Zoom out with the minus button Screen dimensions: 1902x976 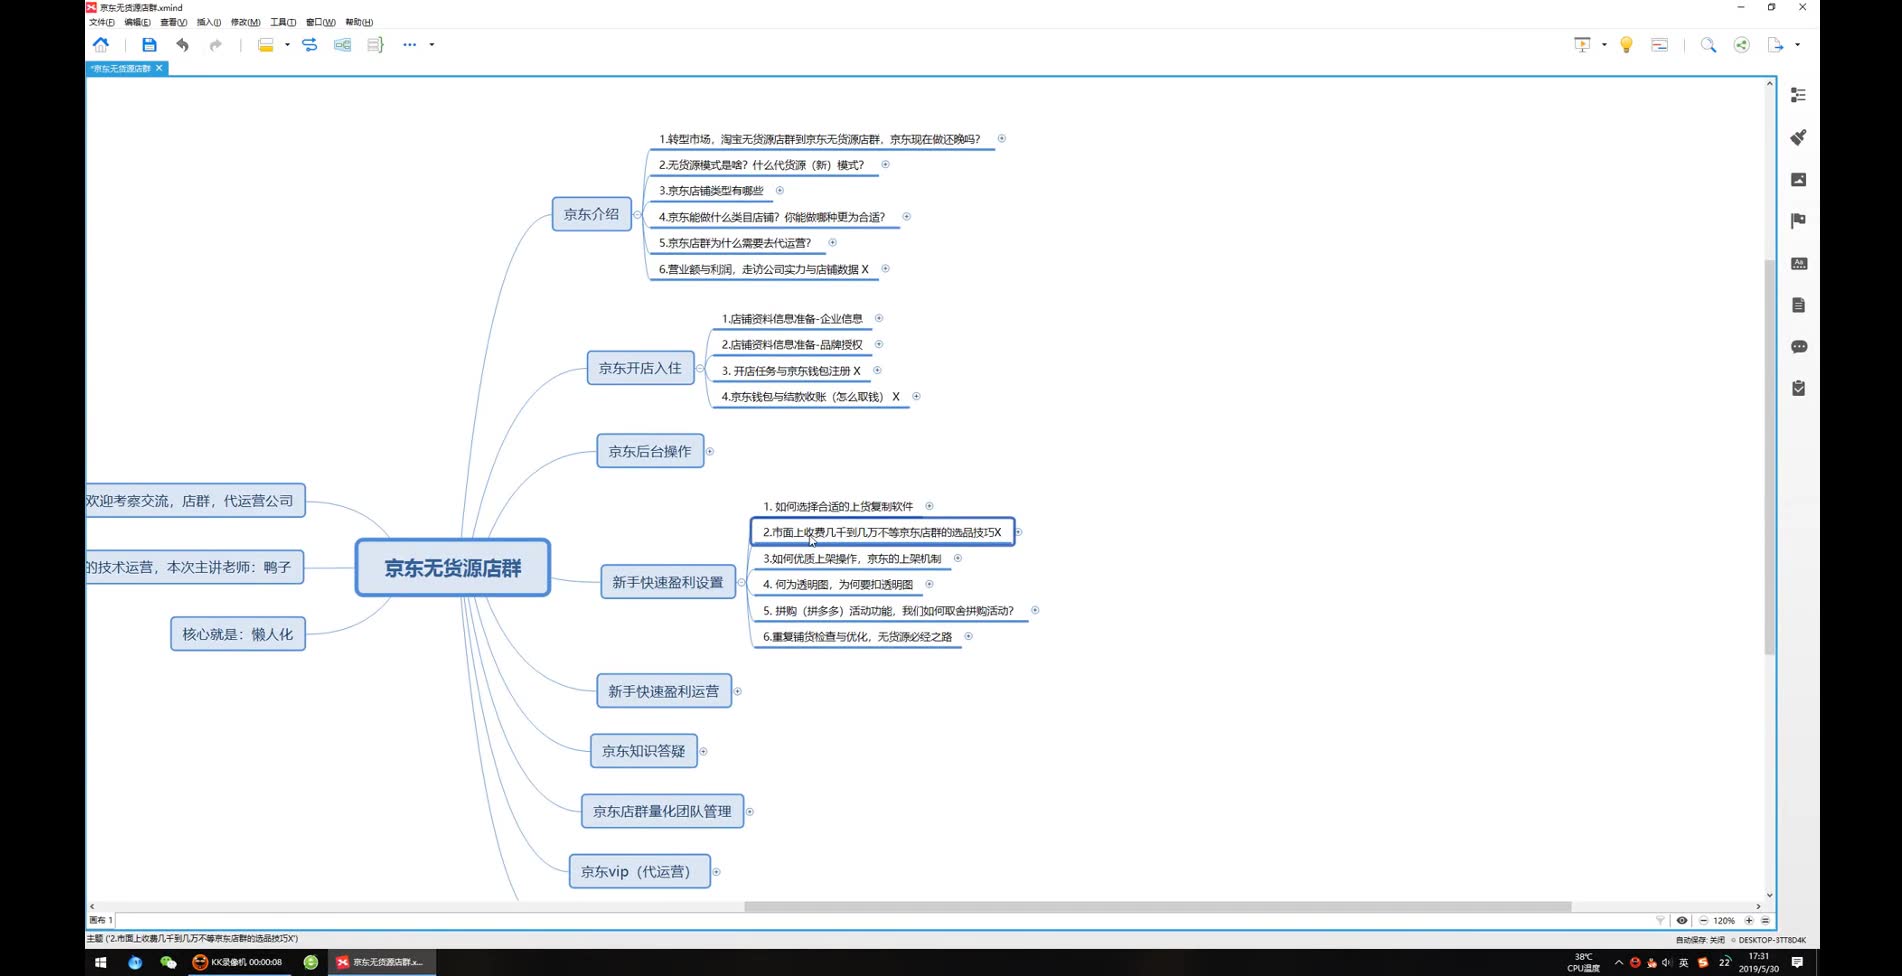pyautogui.click(x=1703, y=920)
